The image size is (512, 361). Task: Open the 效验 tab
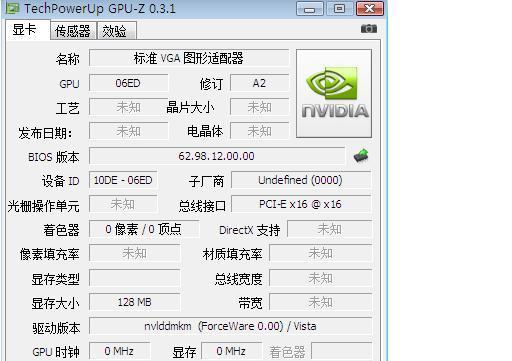point(117,31)
